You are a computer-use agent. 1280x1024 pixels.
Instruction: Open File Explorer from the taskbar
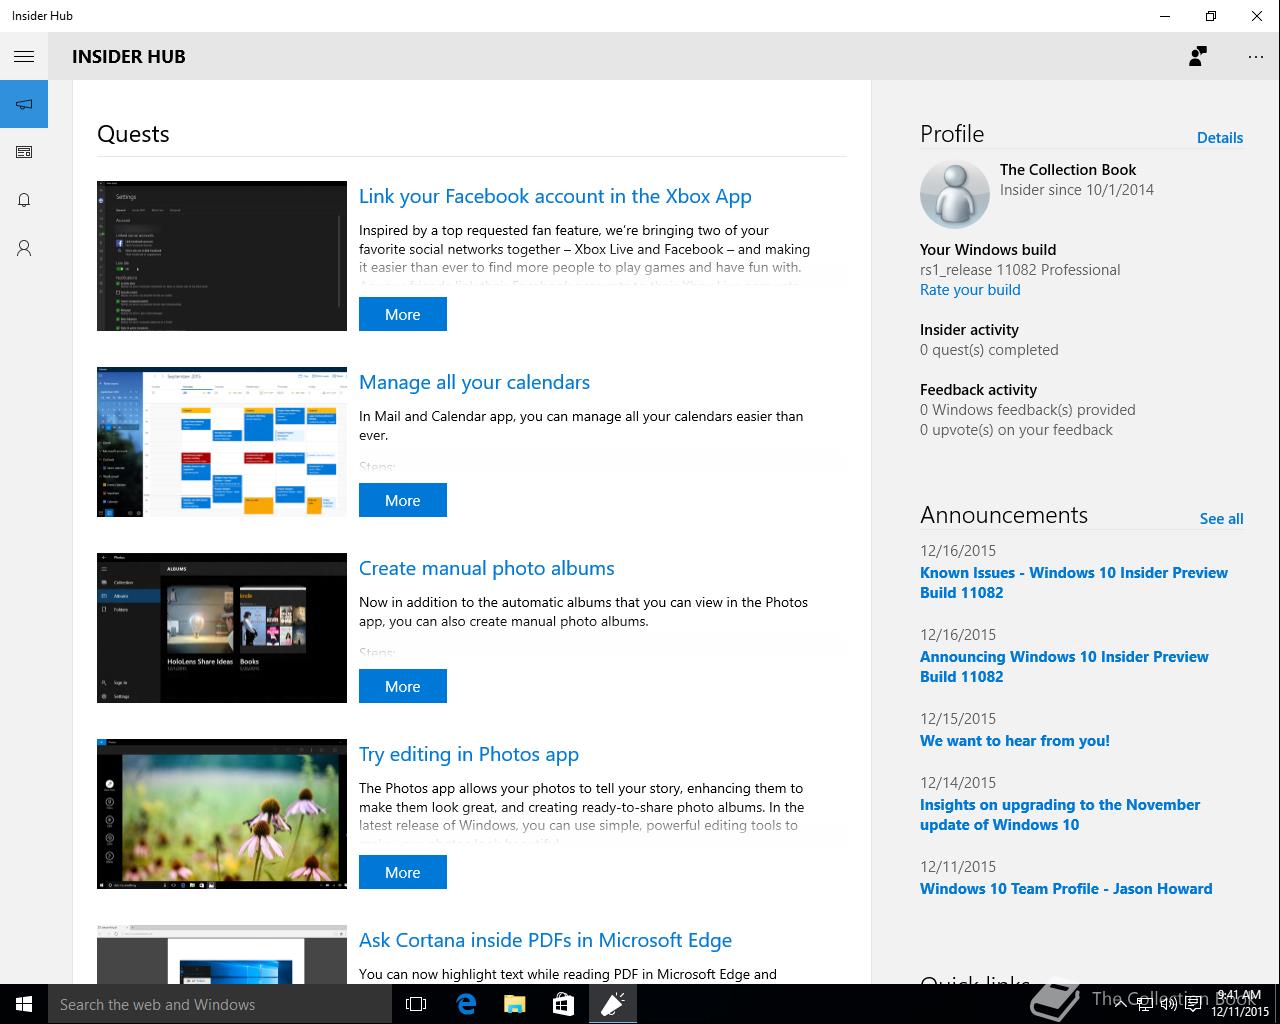514,1004
